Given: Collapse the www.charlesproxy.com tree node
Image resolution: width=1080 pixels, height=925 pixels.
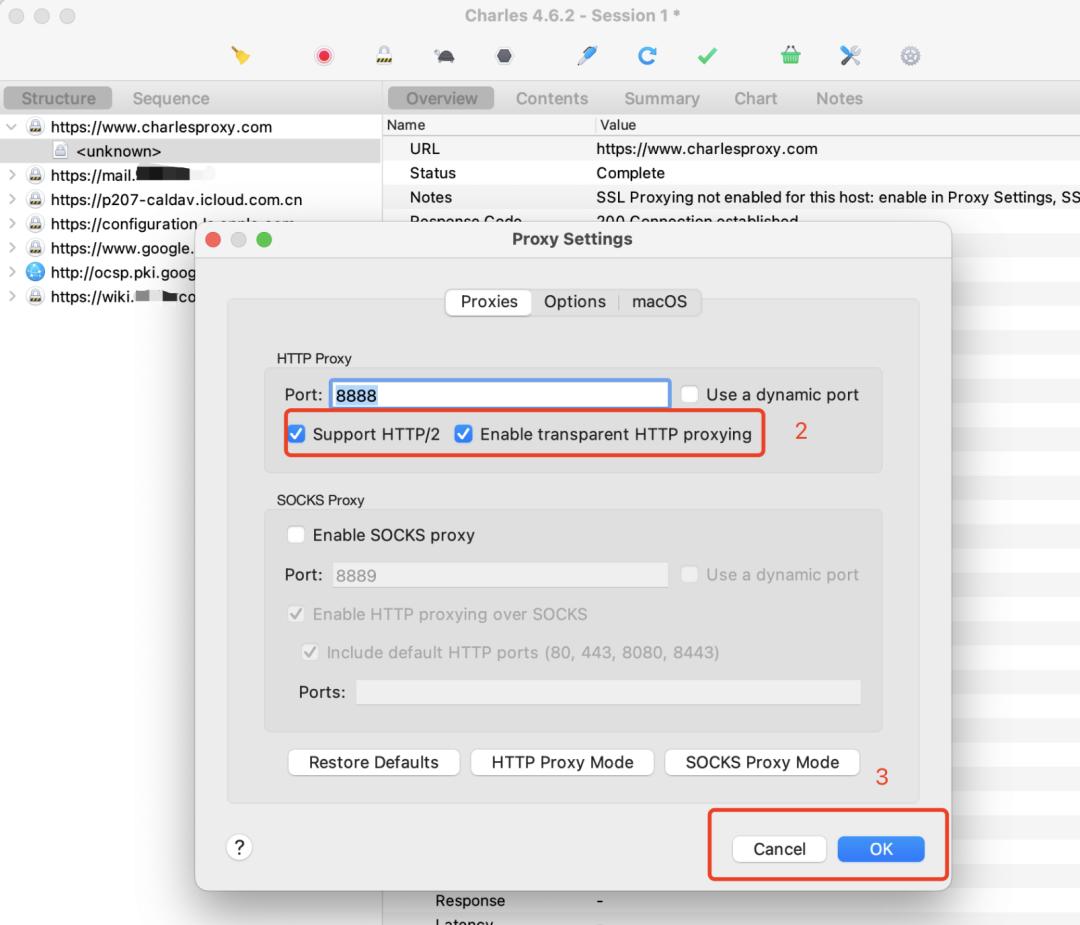Looking at the screenshot, I should tap(12, 127).
